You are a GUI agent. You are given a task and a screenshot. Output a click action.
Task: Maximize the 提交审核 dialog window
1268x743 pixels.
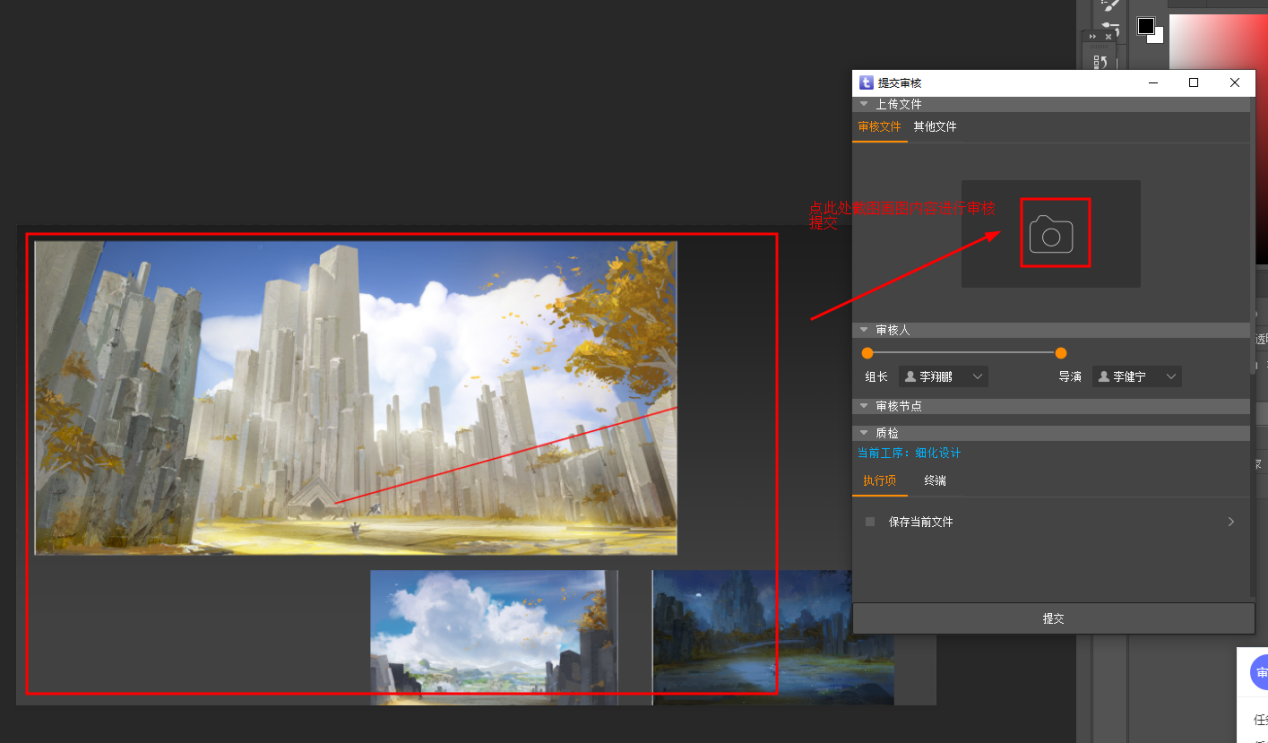[1193, 83]
